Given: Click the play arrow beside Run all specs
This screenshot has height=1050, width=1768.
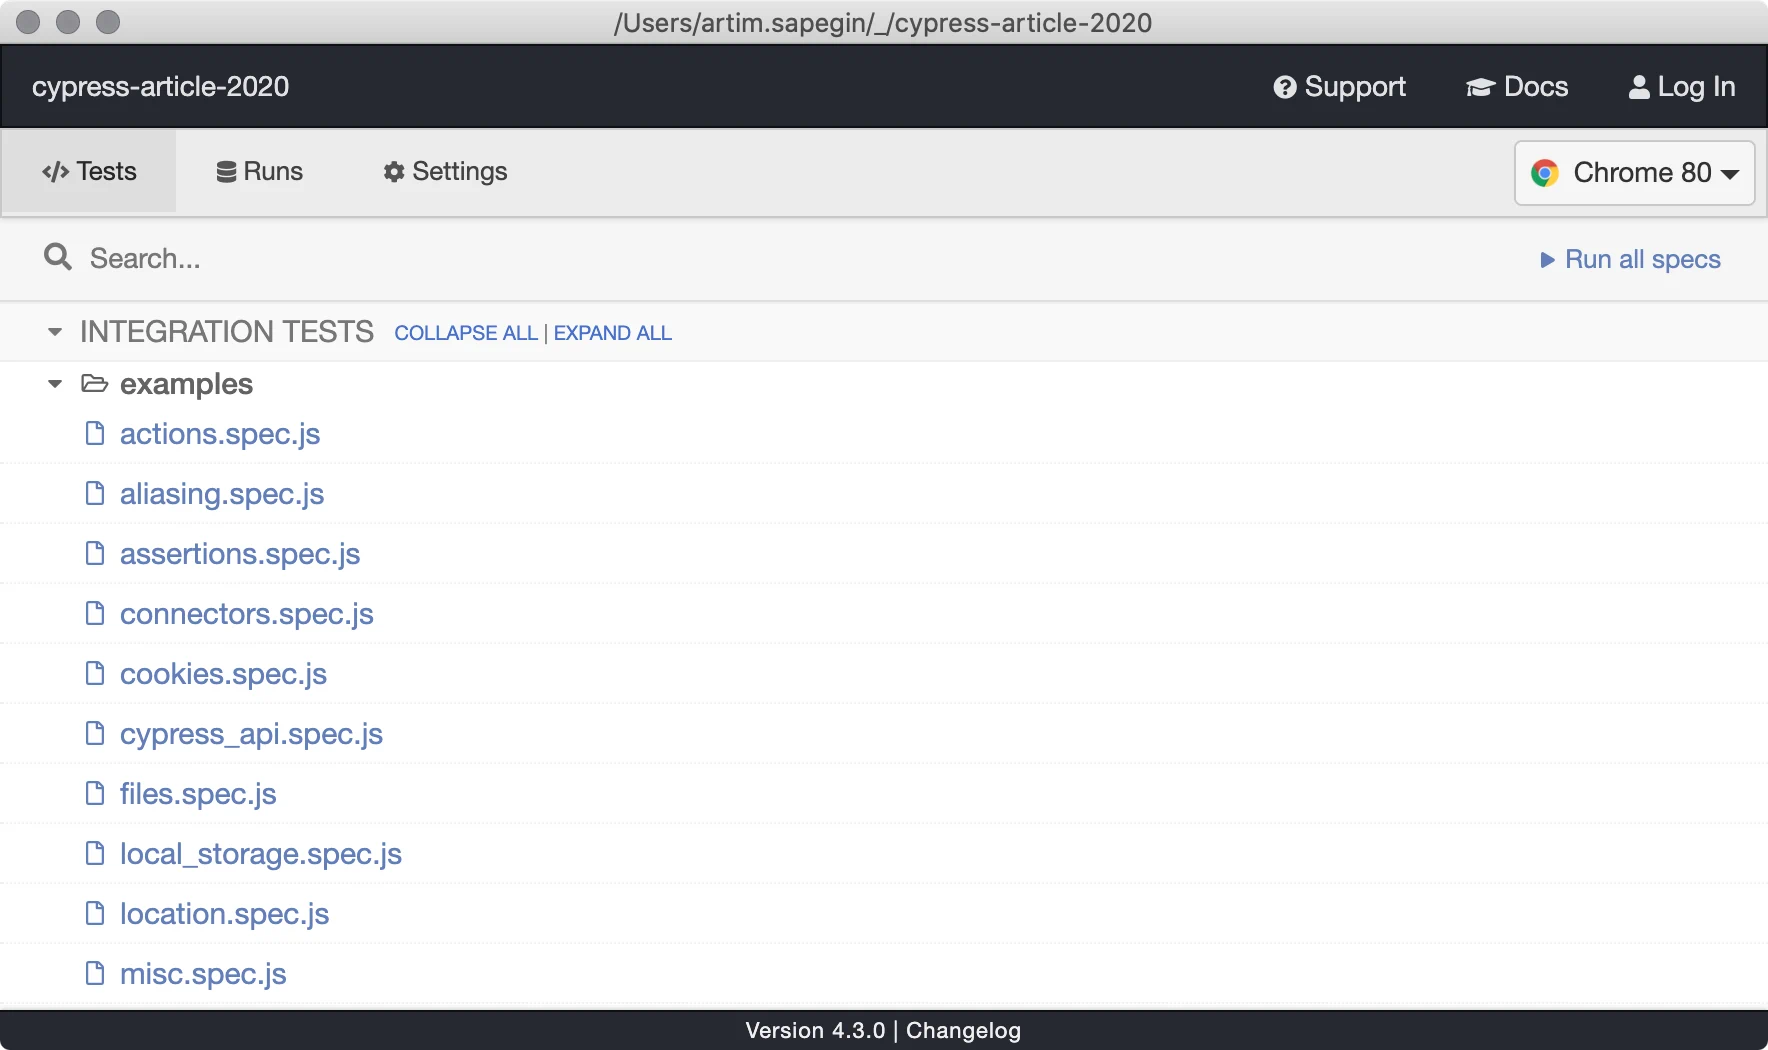Looking at the screenshot, I should (1548, 259).
